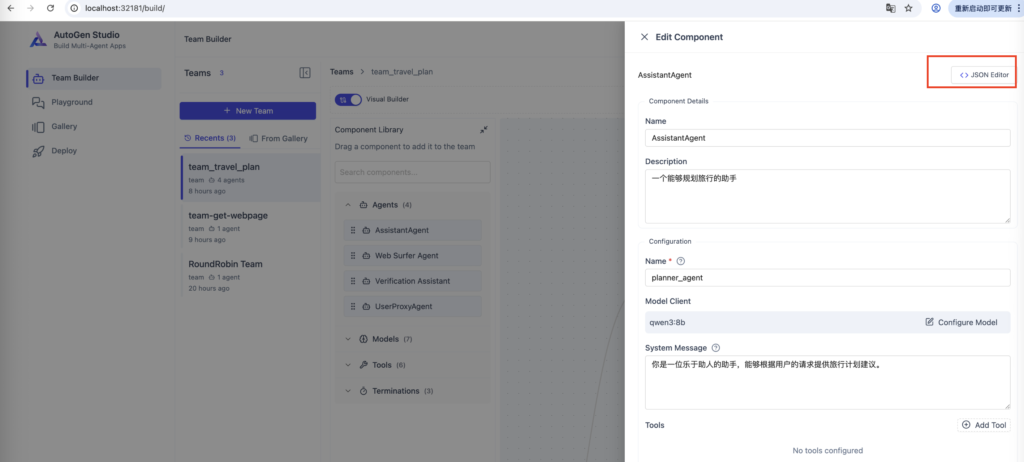Show help for System Message
Image resolution: width=1024 pixels, height=462 pixels.
pyautogui.click(x=715, y=348)
